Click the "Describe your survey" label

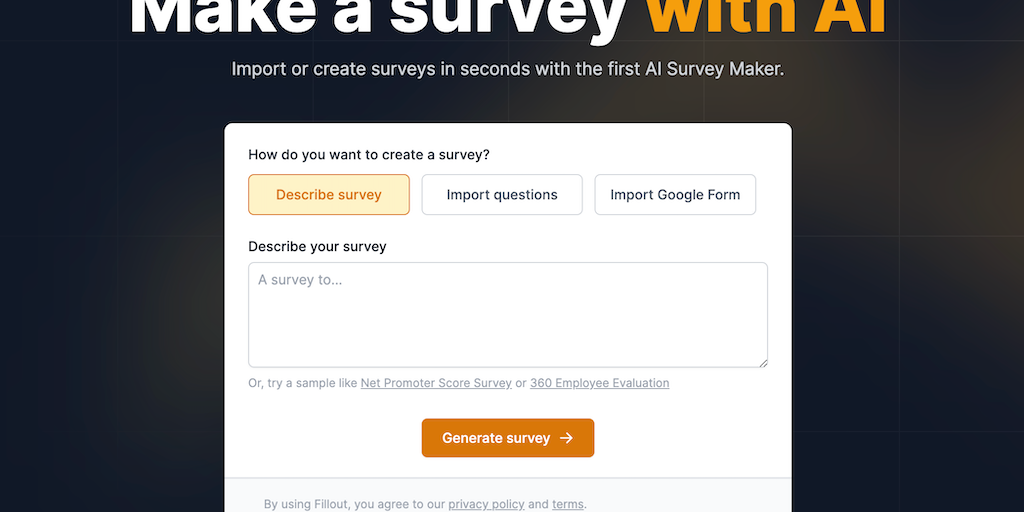click(317, 246)
